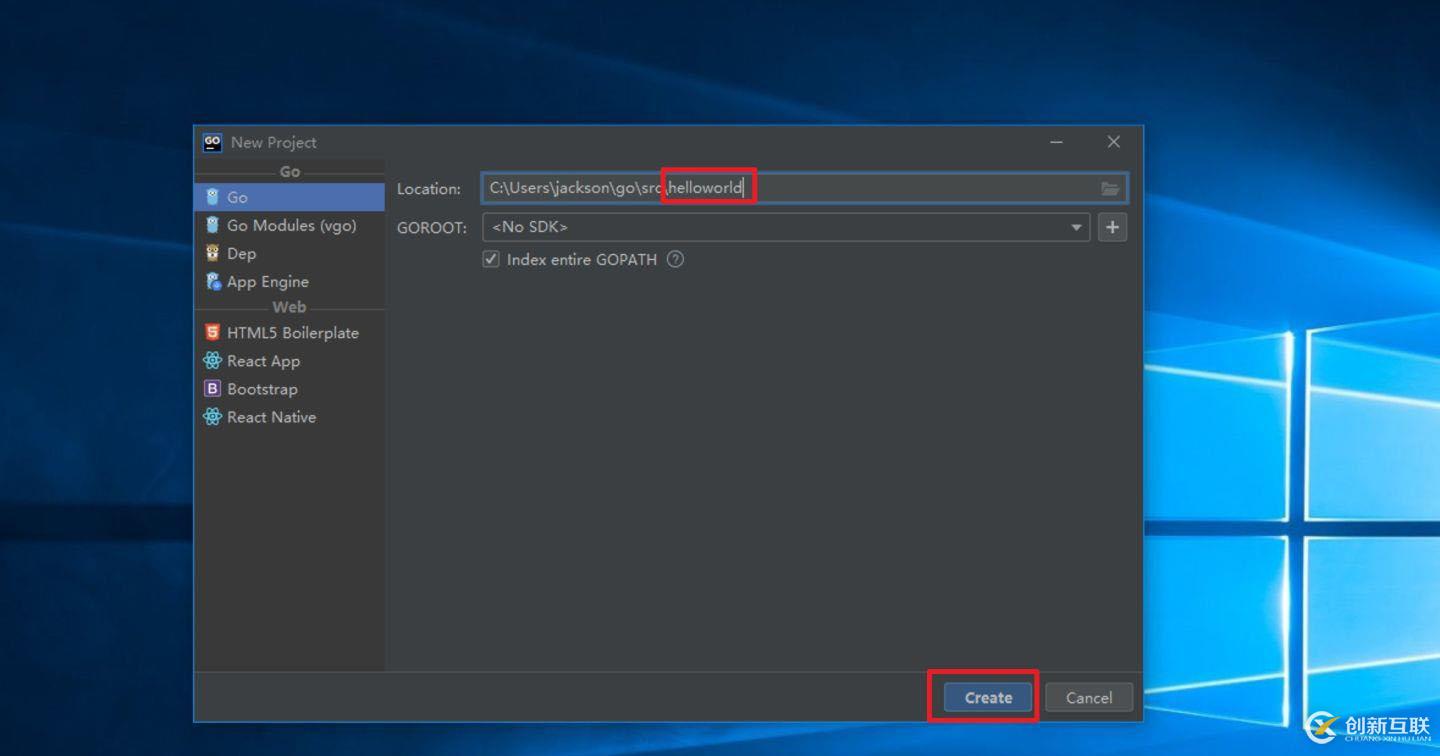Click the Go Modules gopher icon
Viewport: 1440px width, 756px height.
(212, 225)
